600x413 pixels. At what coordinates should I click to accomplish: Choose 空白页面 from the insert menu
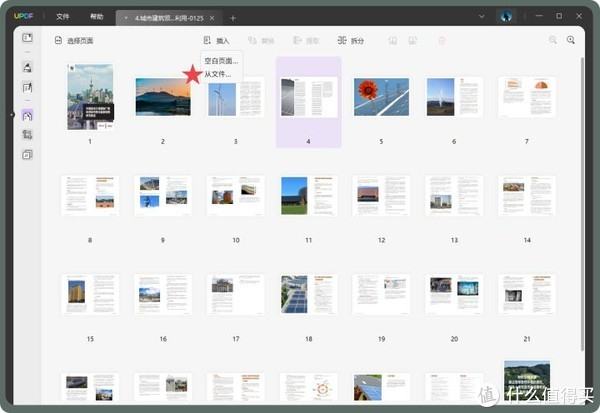click(221, 61)
